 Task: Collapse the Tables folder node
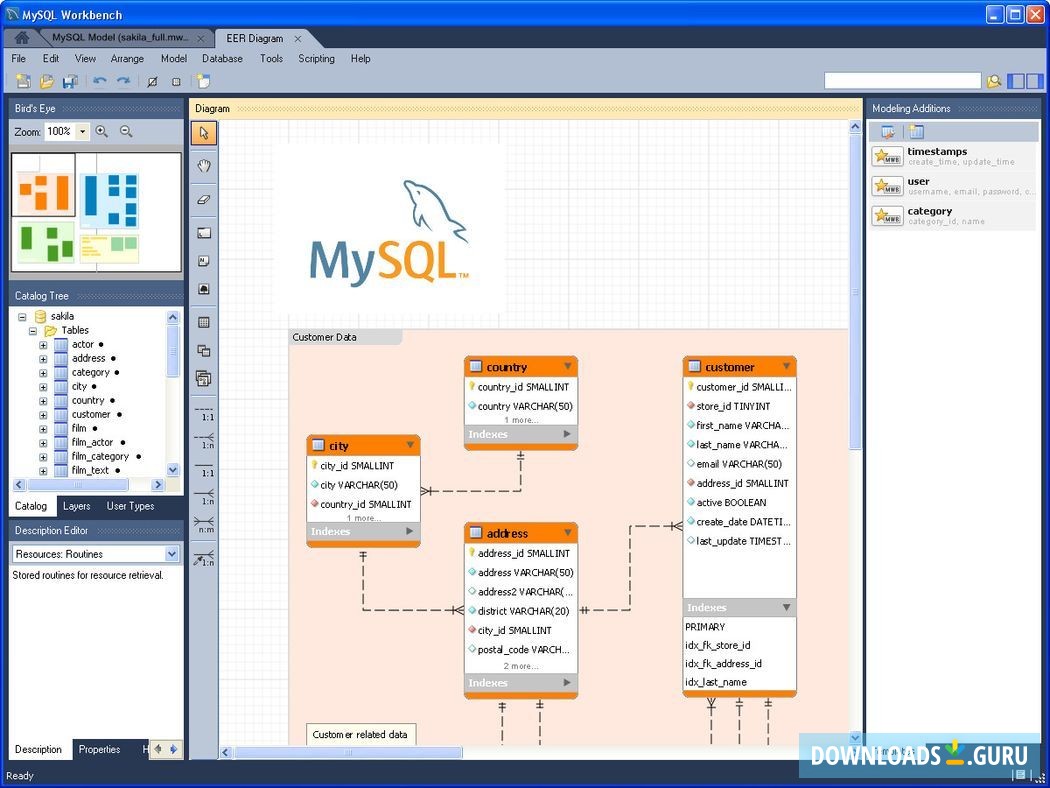(x=33, y=331)
